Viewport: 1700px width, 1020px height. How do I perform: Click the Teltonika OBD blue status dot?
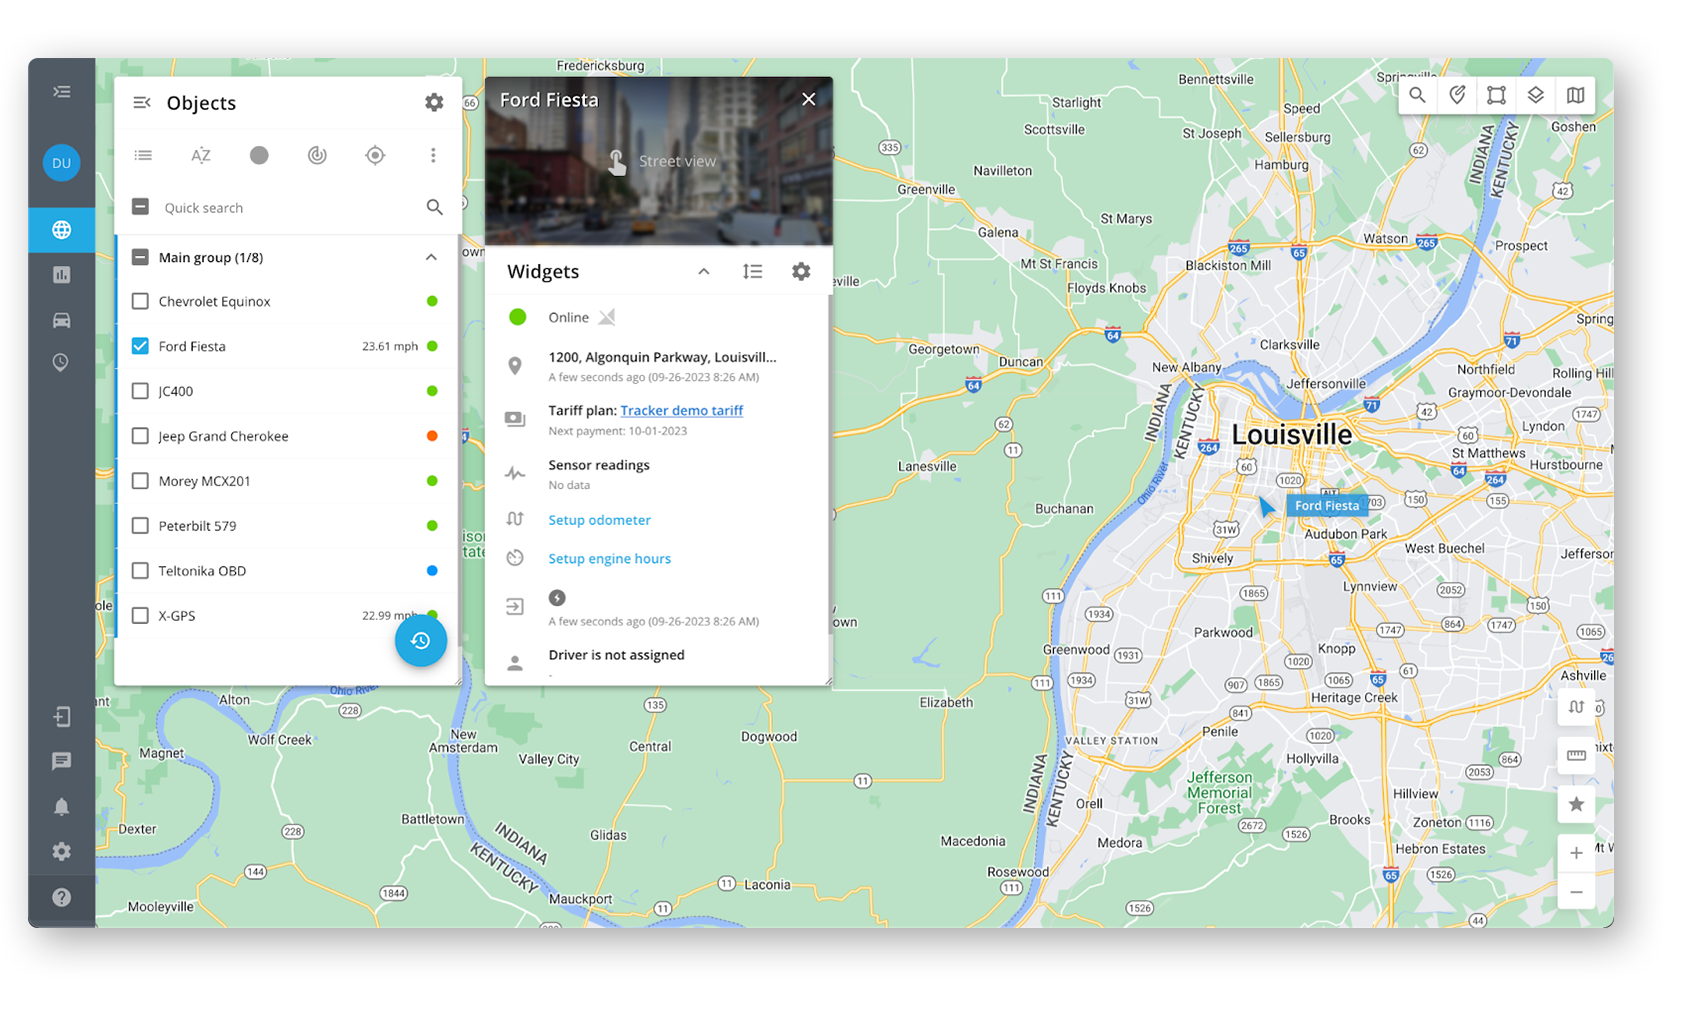point(432,571)
